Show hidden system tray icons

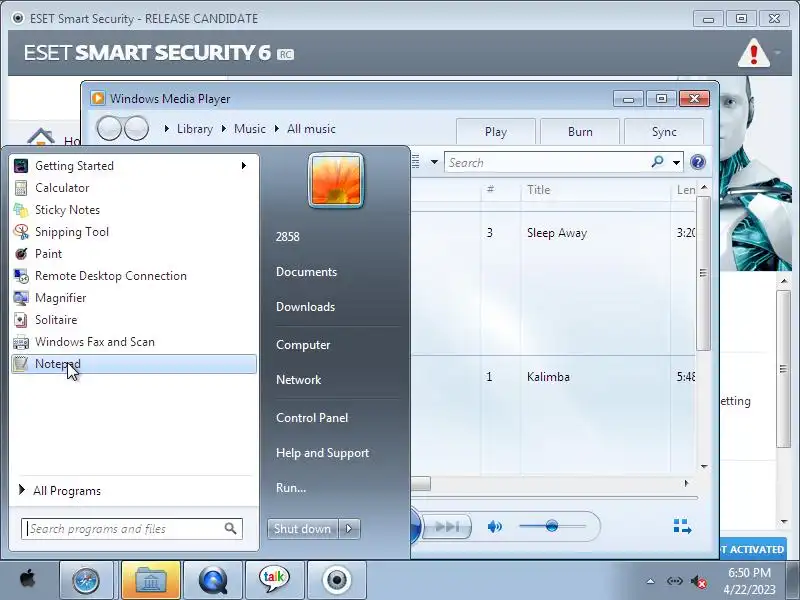pyautogui.click(x=651, y=581)
